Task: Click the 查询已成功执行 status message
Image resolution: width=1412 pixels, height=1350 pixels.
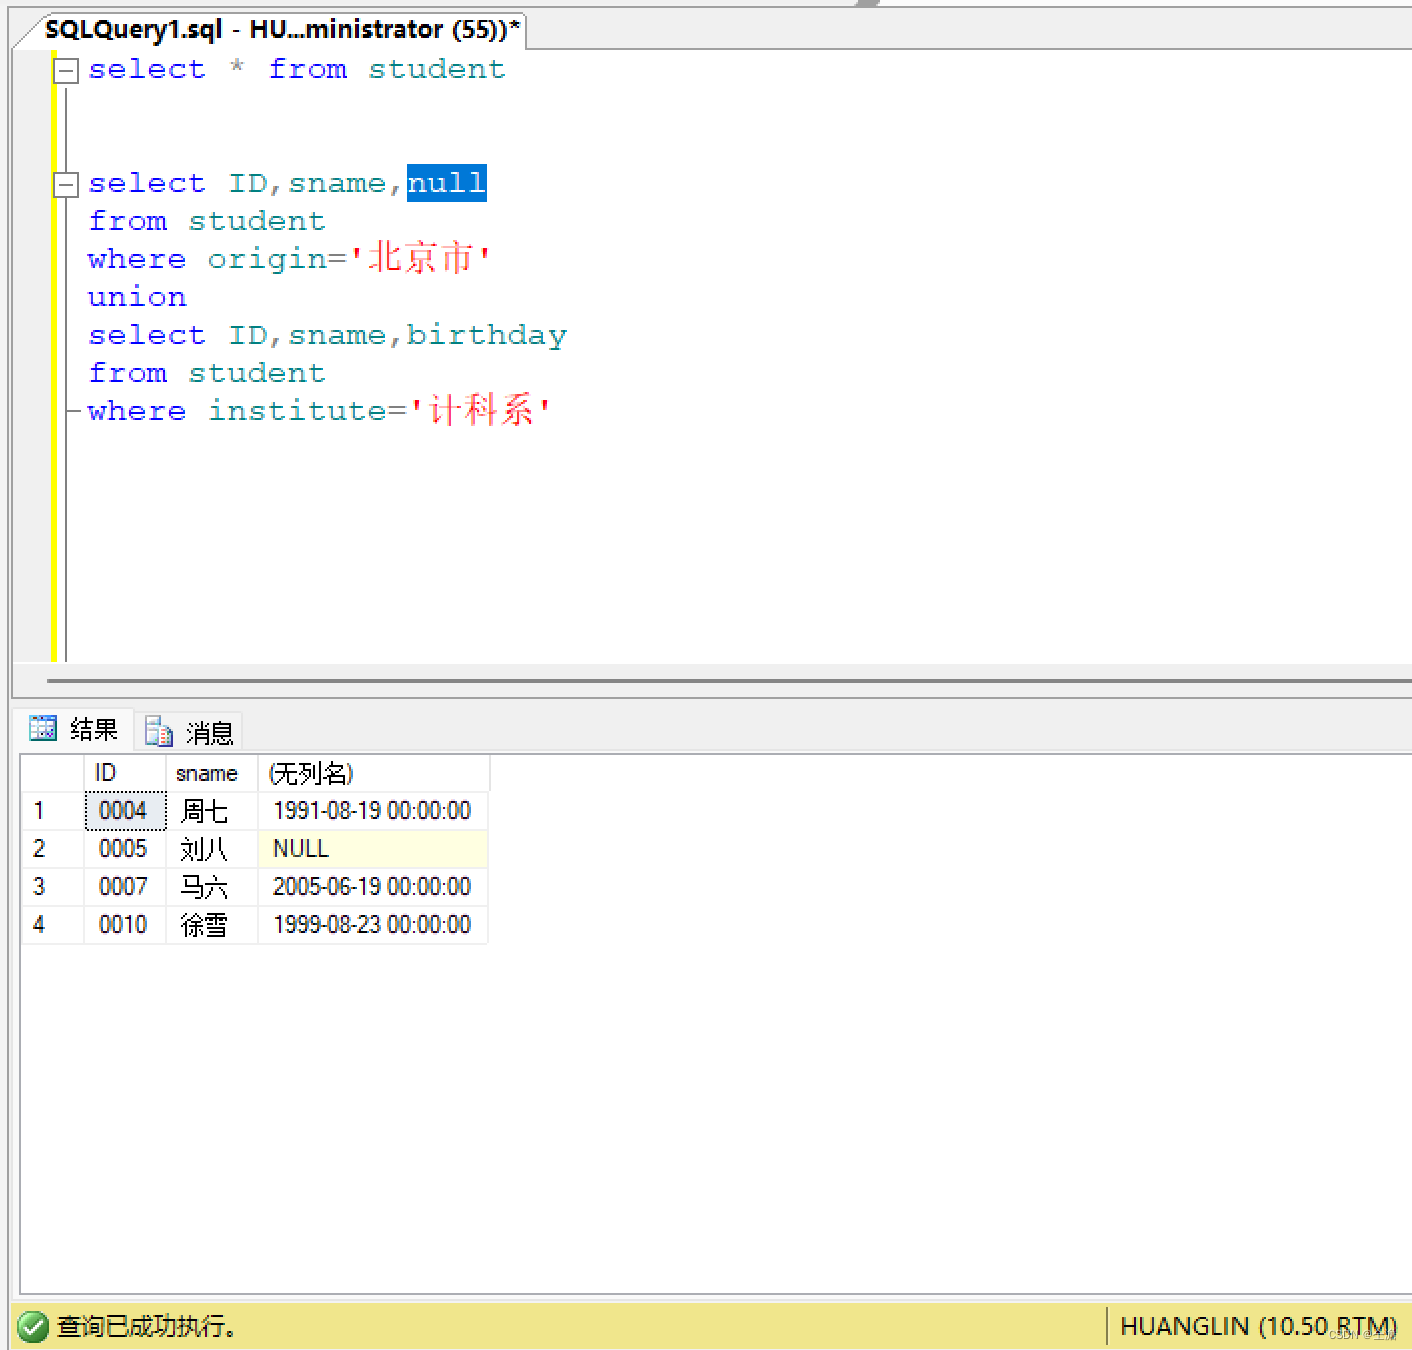Action: 146,1327
